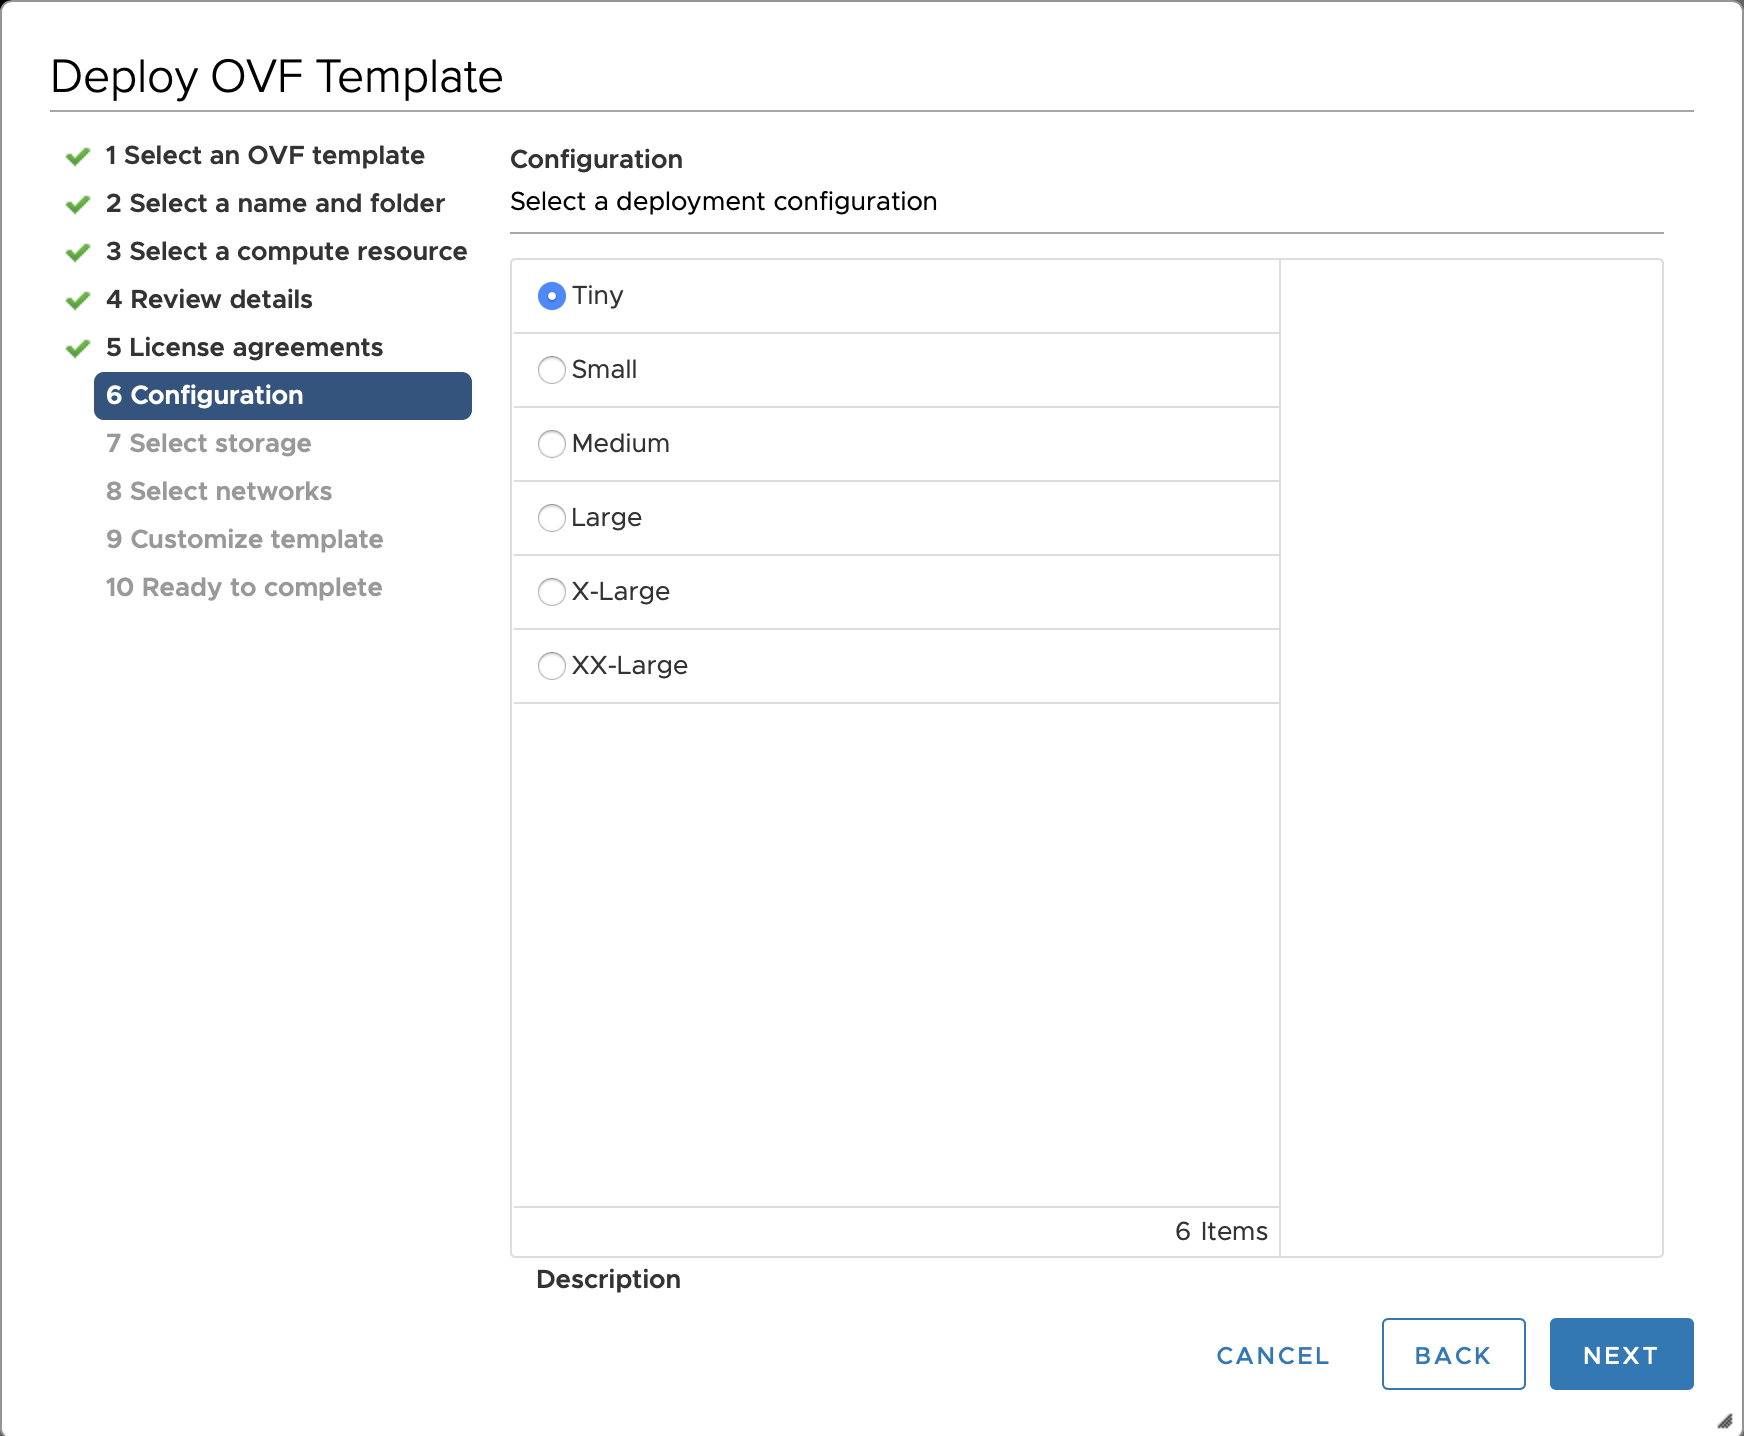Click step 9 Customize template
Screen dimensions: 1744x1436
pyautogui.click(x=244, y=539)
